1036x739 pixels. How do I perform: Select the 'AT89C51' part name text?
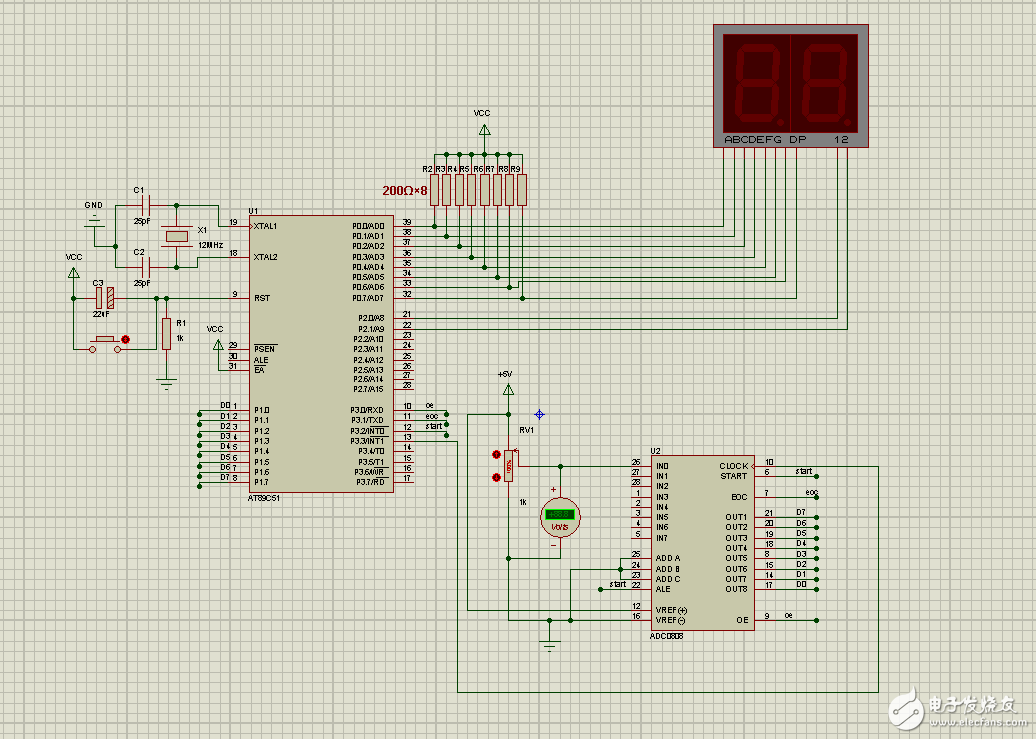[x=264, y=498]
